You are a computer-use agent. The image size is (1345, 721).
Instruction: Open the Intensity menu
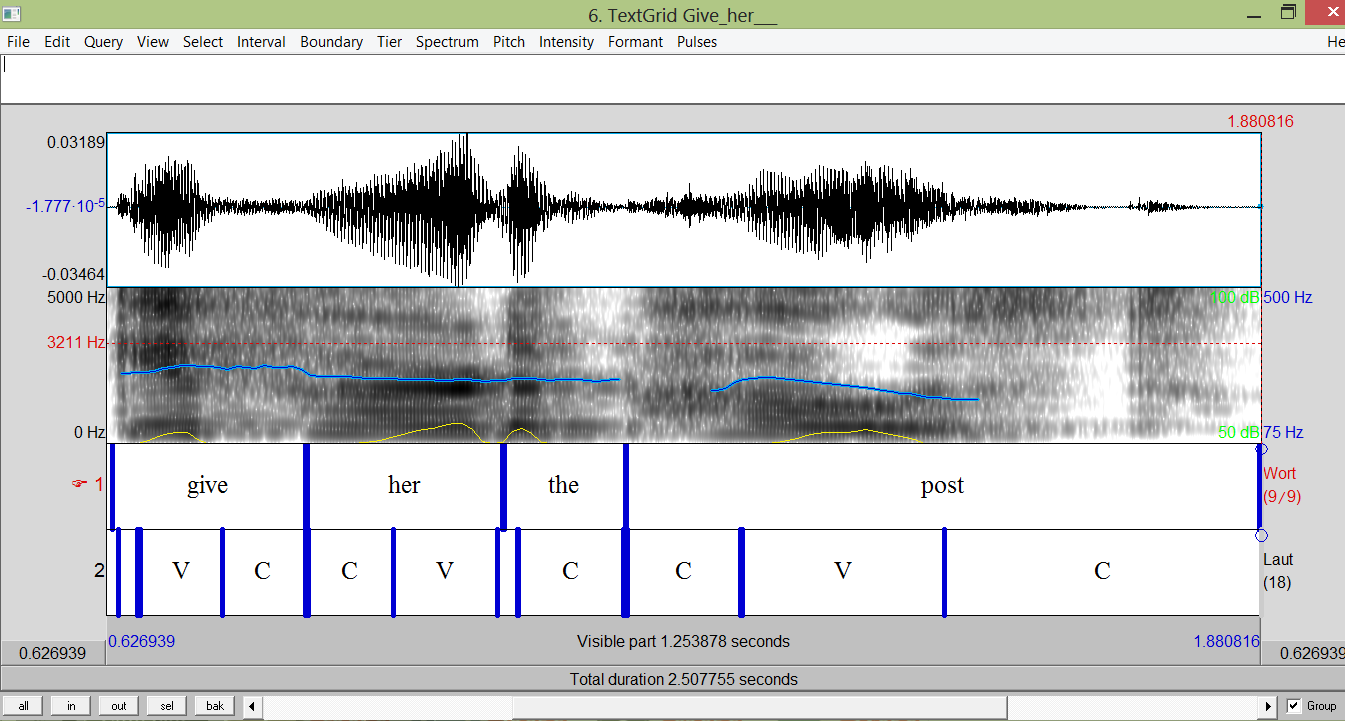566,42
